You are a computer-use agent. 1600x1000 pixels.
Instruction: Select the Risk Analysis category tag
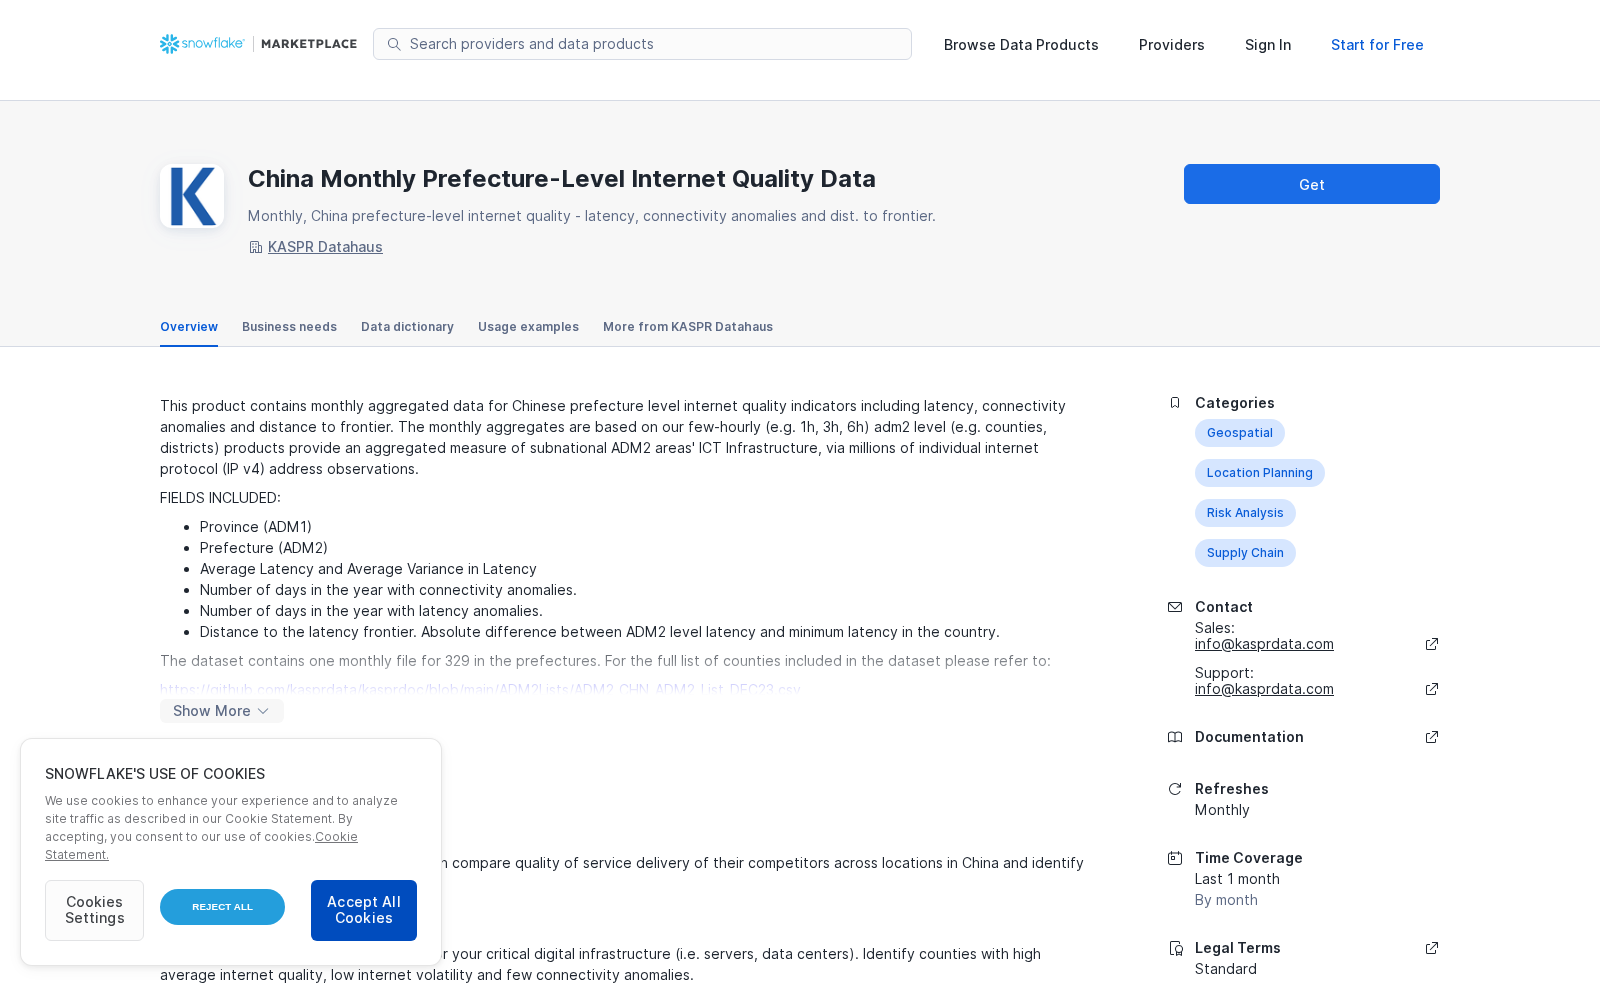pyautogui.click(x=1245, y=513)
